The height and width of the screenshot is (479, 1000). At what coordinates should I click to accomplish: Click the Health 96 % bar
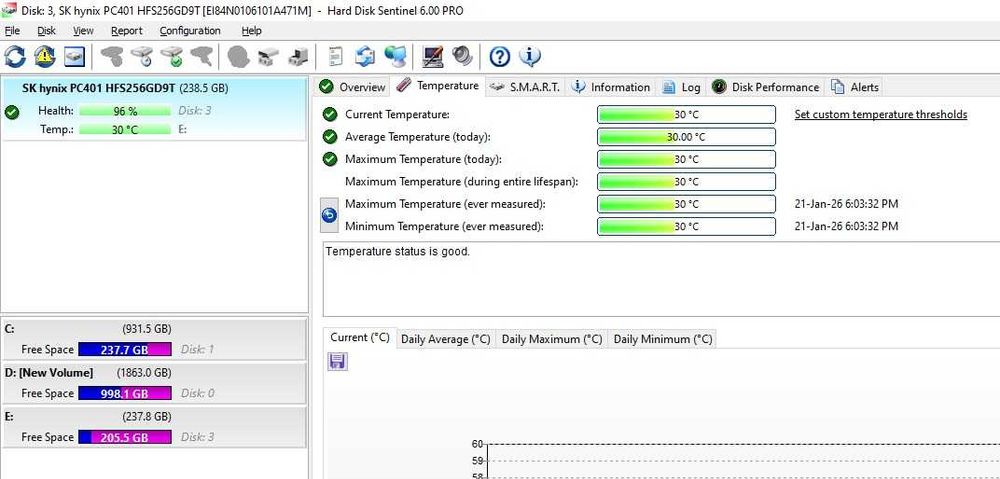click(125, 111)
